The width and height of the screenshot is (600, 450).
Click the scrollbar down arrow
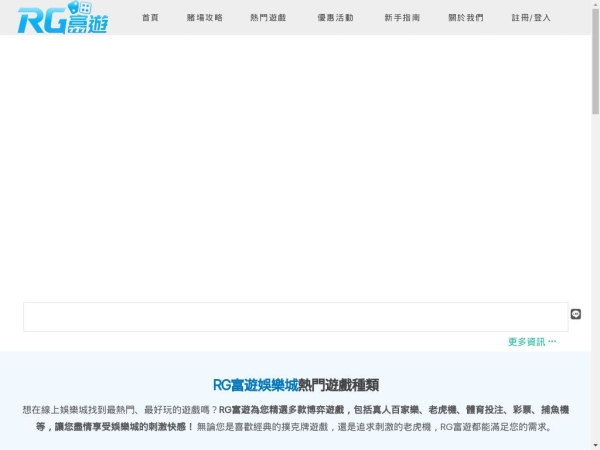click(595, 446)
